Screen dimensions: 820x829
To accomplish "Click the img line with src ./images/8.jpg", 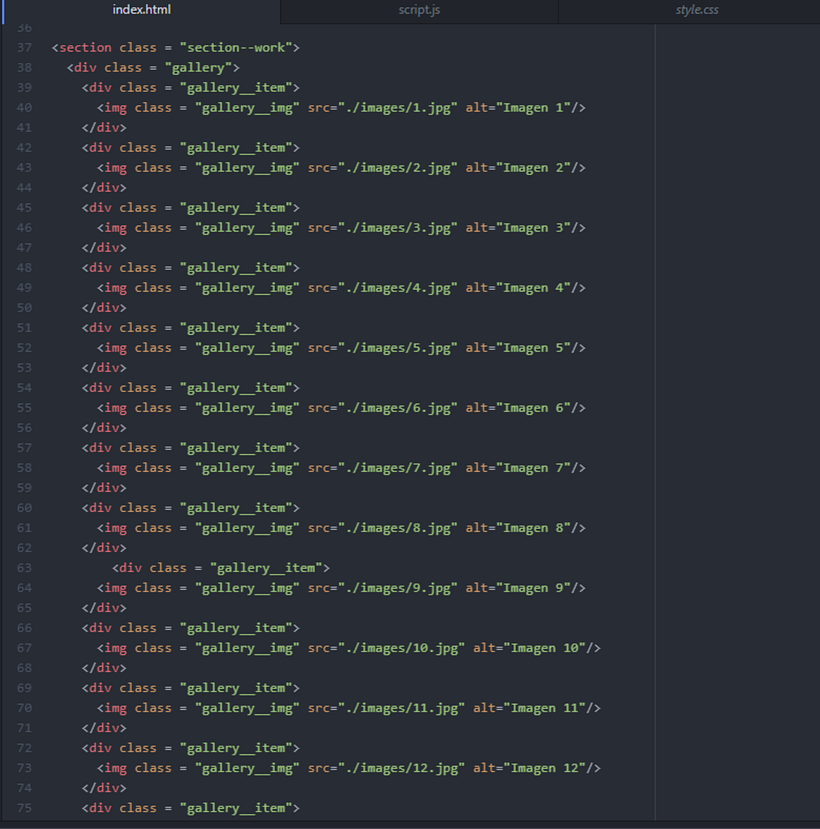I will (x=341, y=528).
